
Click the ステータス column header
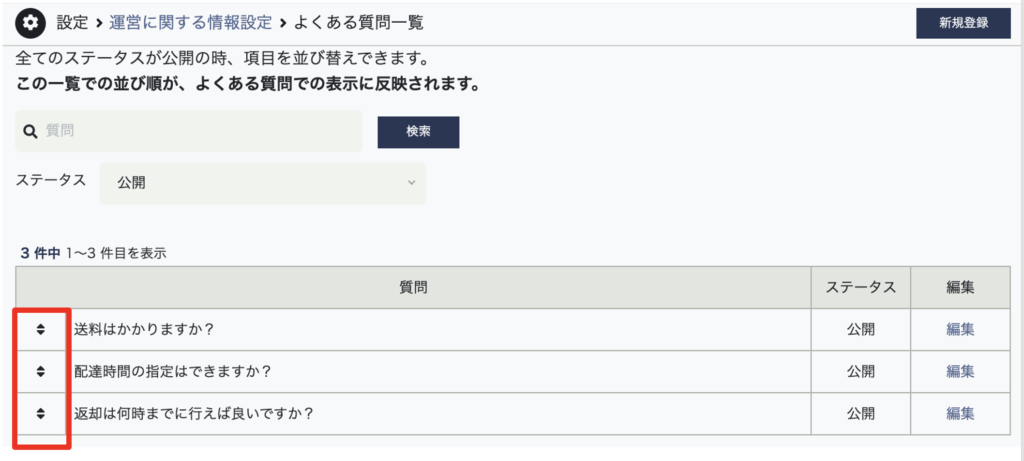pos(860,287)
